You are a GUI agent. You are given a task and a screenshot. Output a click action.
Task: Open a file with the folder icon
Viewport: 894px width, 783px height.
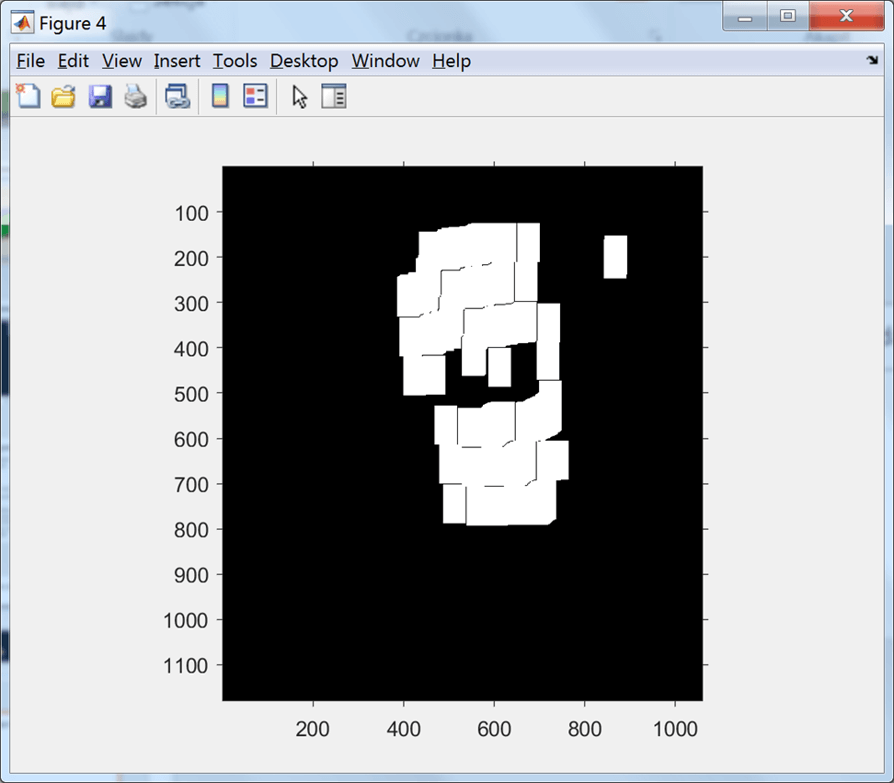point(63,96)
